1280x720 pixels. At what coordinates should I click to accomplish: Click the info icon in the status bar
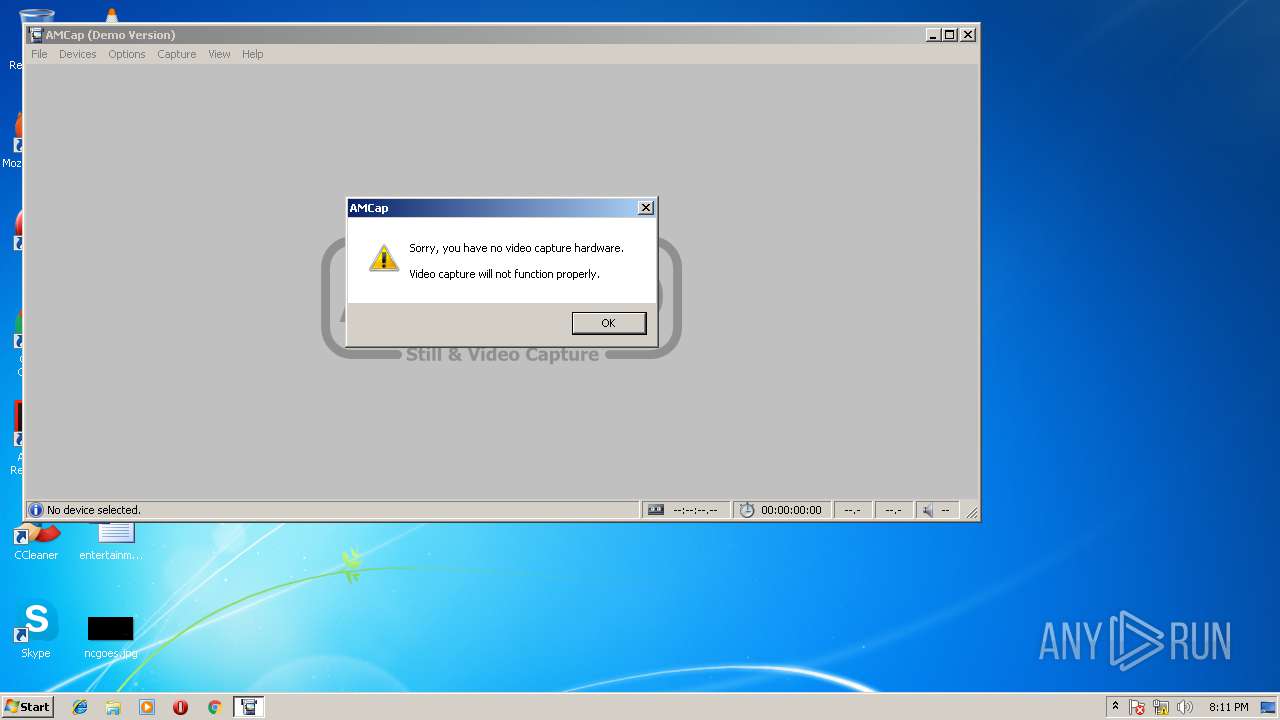36,510
